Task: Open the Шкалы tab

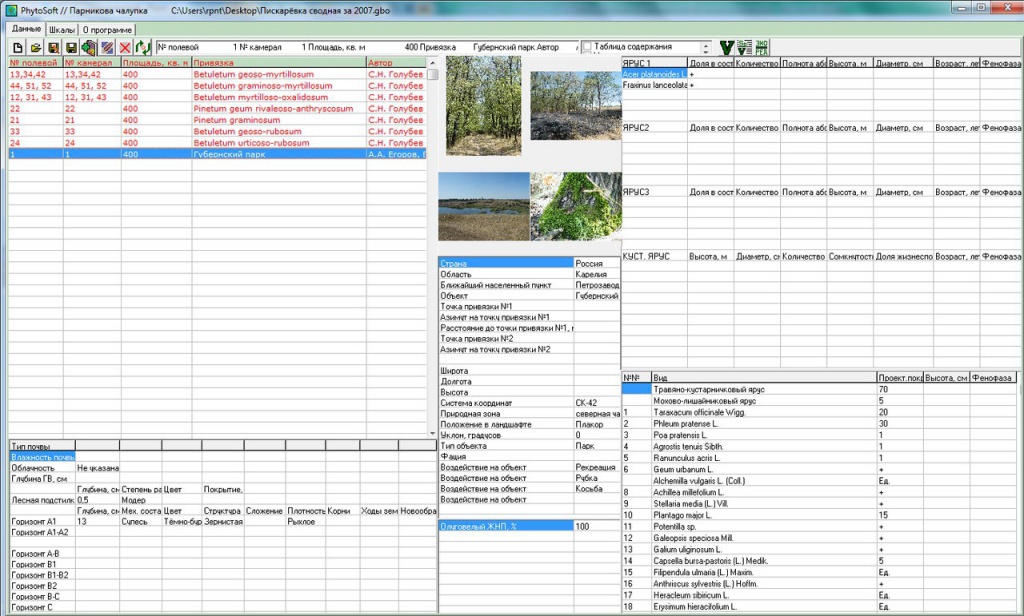Action: [x=62, y=29]
